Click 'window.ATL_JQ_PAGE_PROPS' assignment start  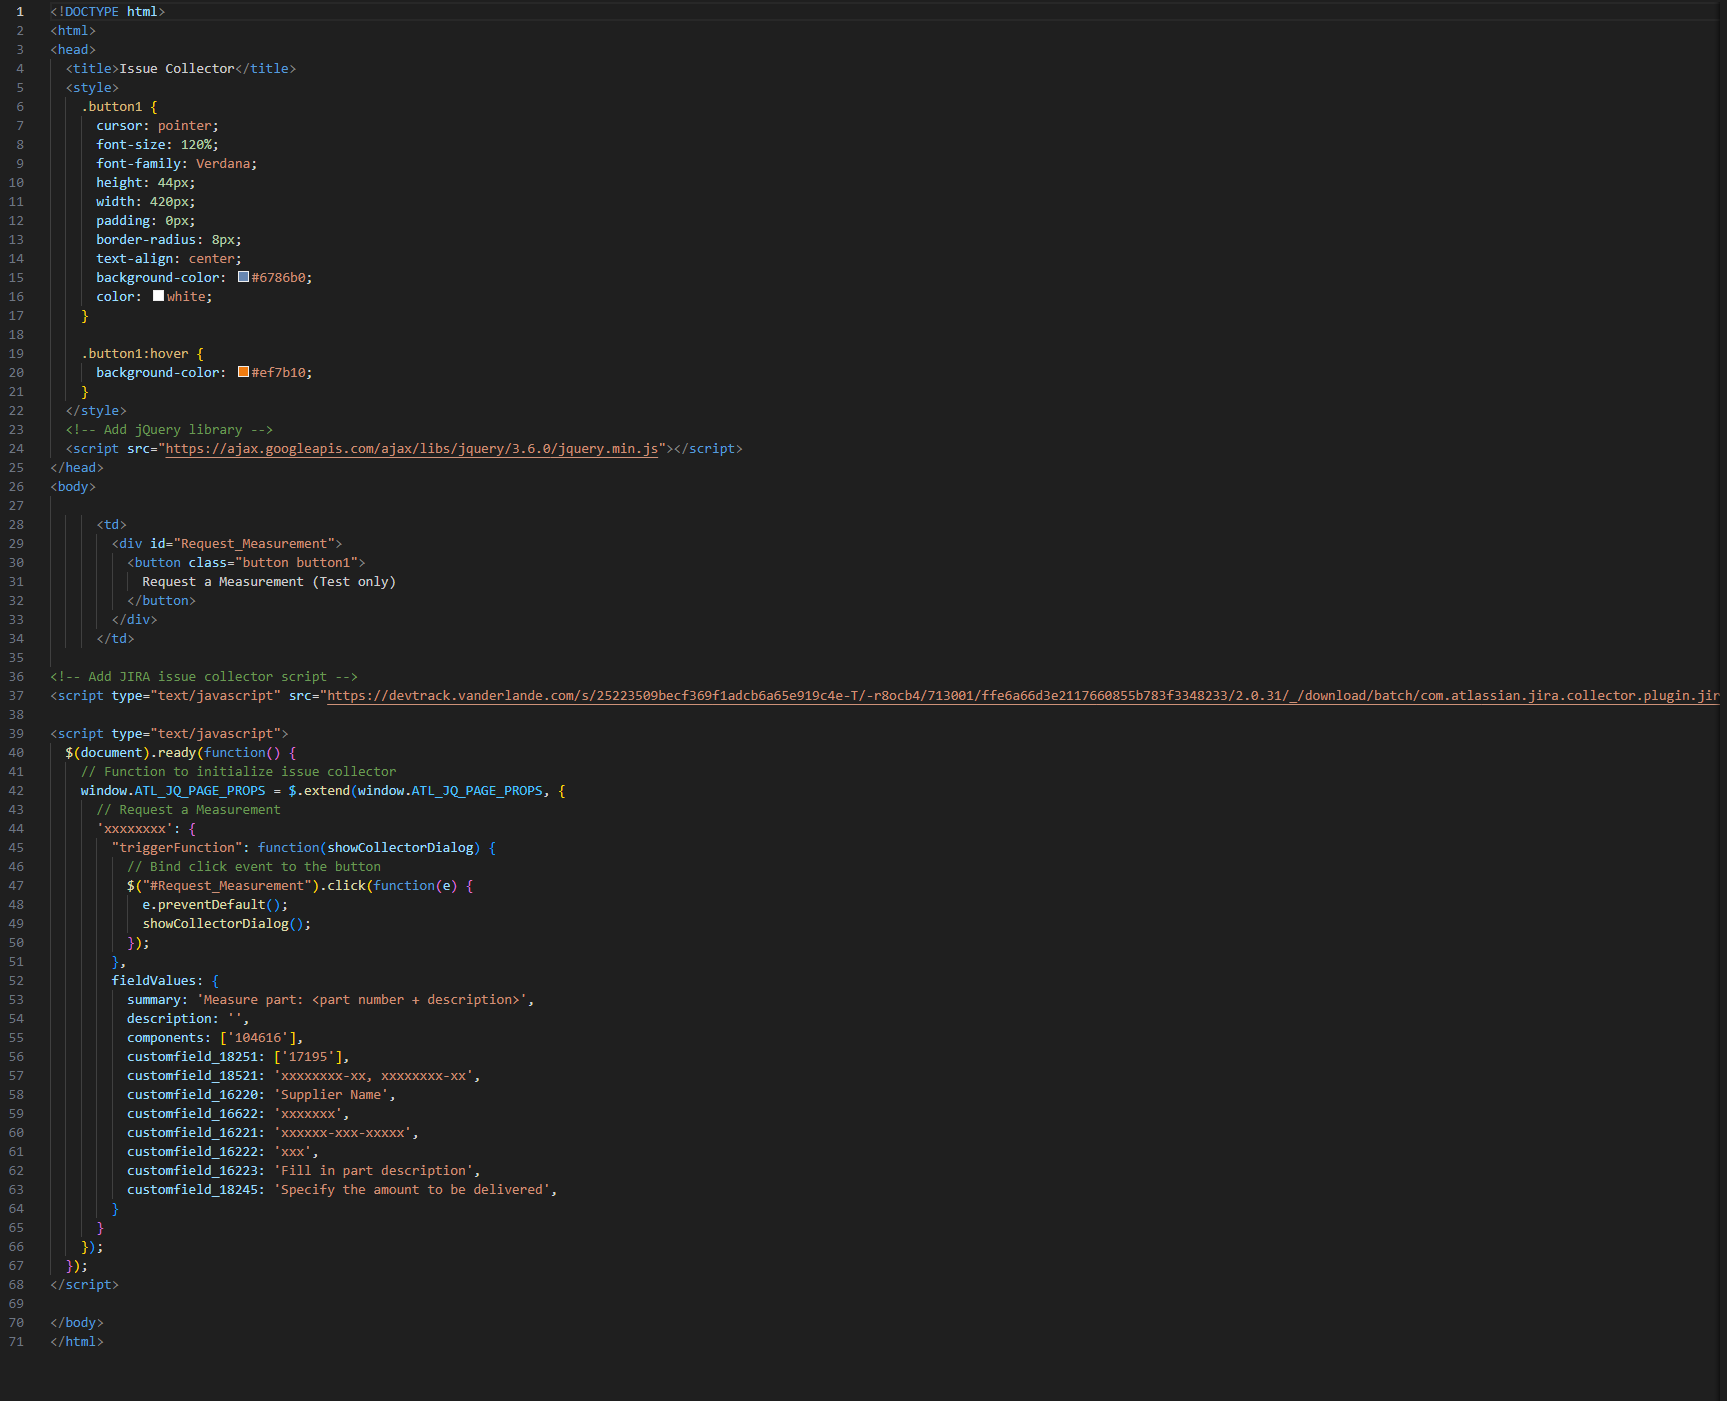[x=173, y=791]
